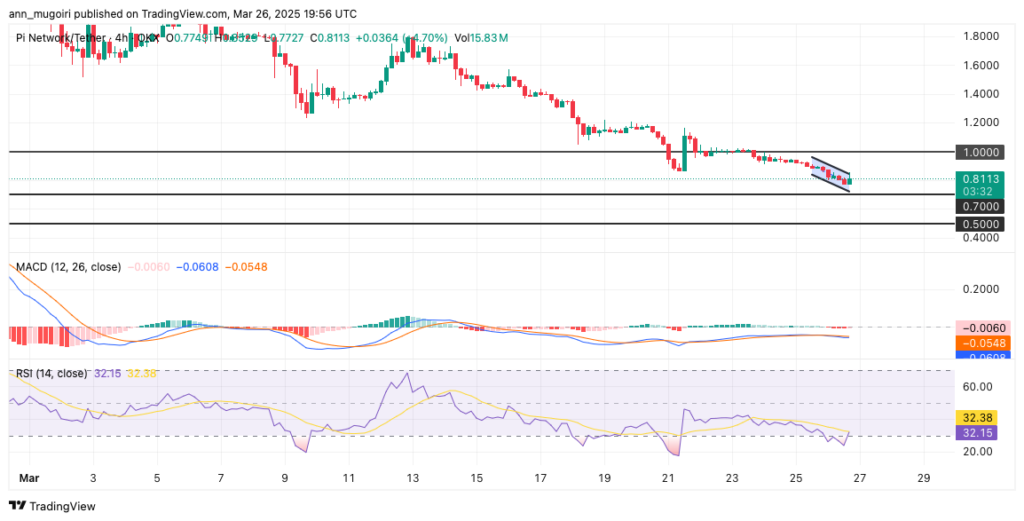1024x521 pixels.
Task: Click the RSI peak near March 13
Action: (407, 374)
